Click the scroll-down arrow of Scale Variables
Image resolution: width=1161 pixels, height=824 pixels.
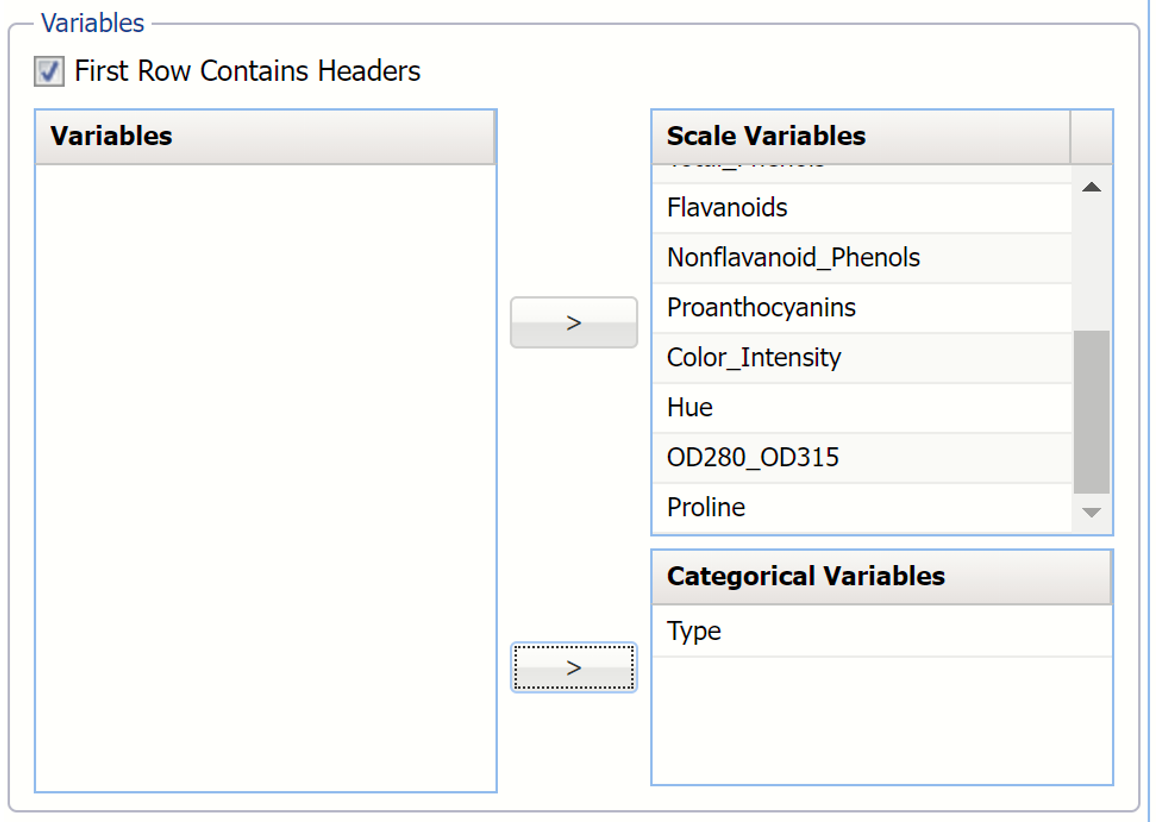(1090, 510)
